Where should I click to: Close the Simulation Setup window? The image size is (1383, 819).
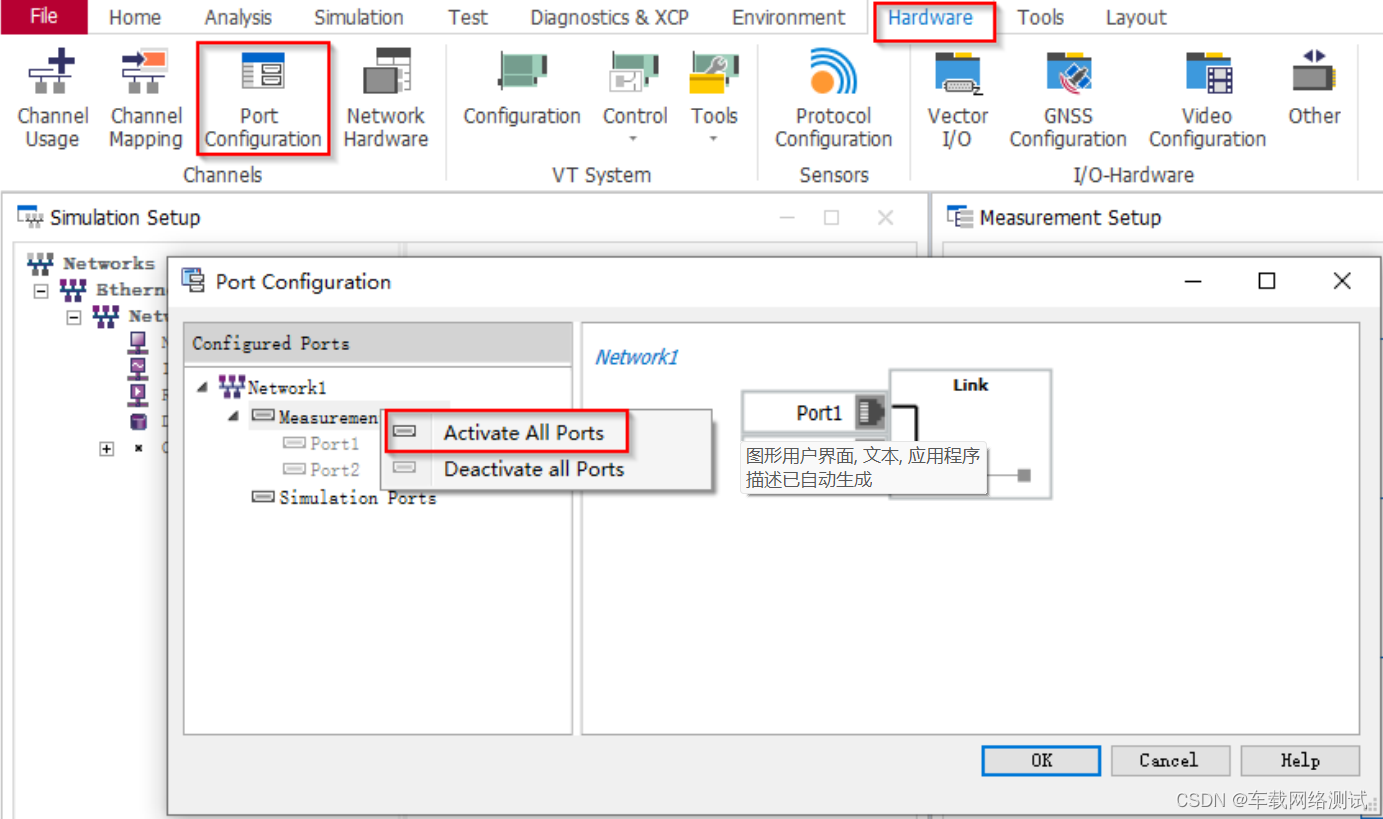885,217
